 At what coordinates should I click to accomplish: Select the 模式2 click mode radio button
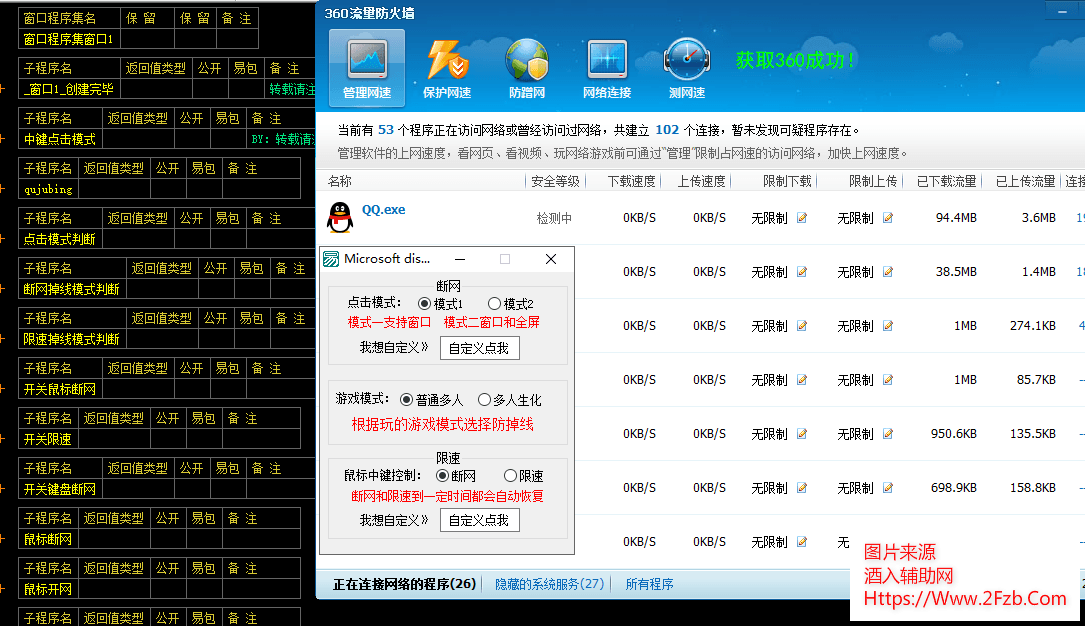[494, 304]
